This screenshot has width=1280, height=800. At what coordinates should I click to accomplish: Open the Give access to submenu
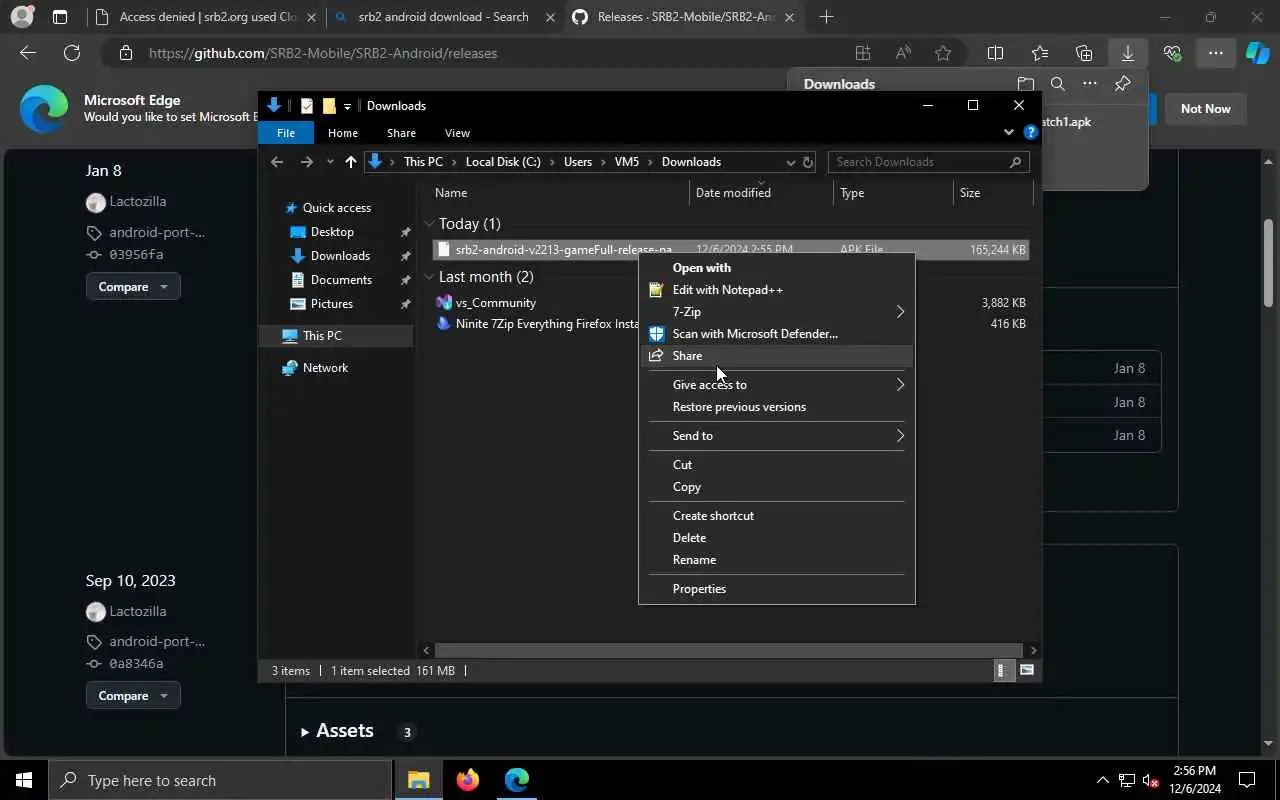[x=776, y=385]
